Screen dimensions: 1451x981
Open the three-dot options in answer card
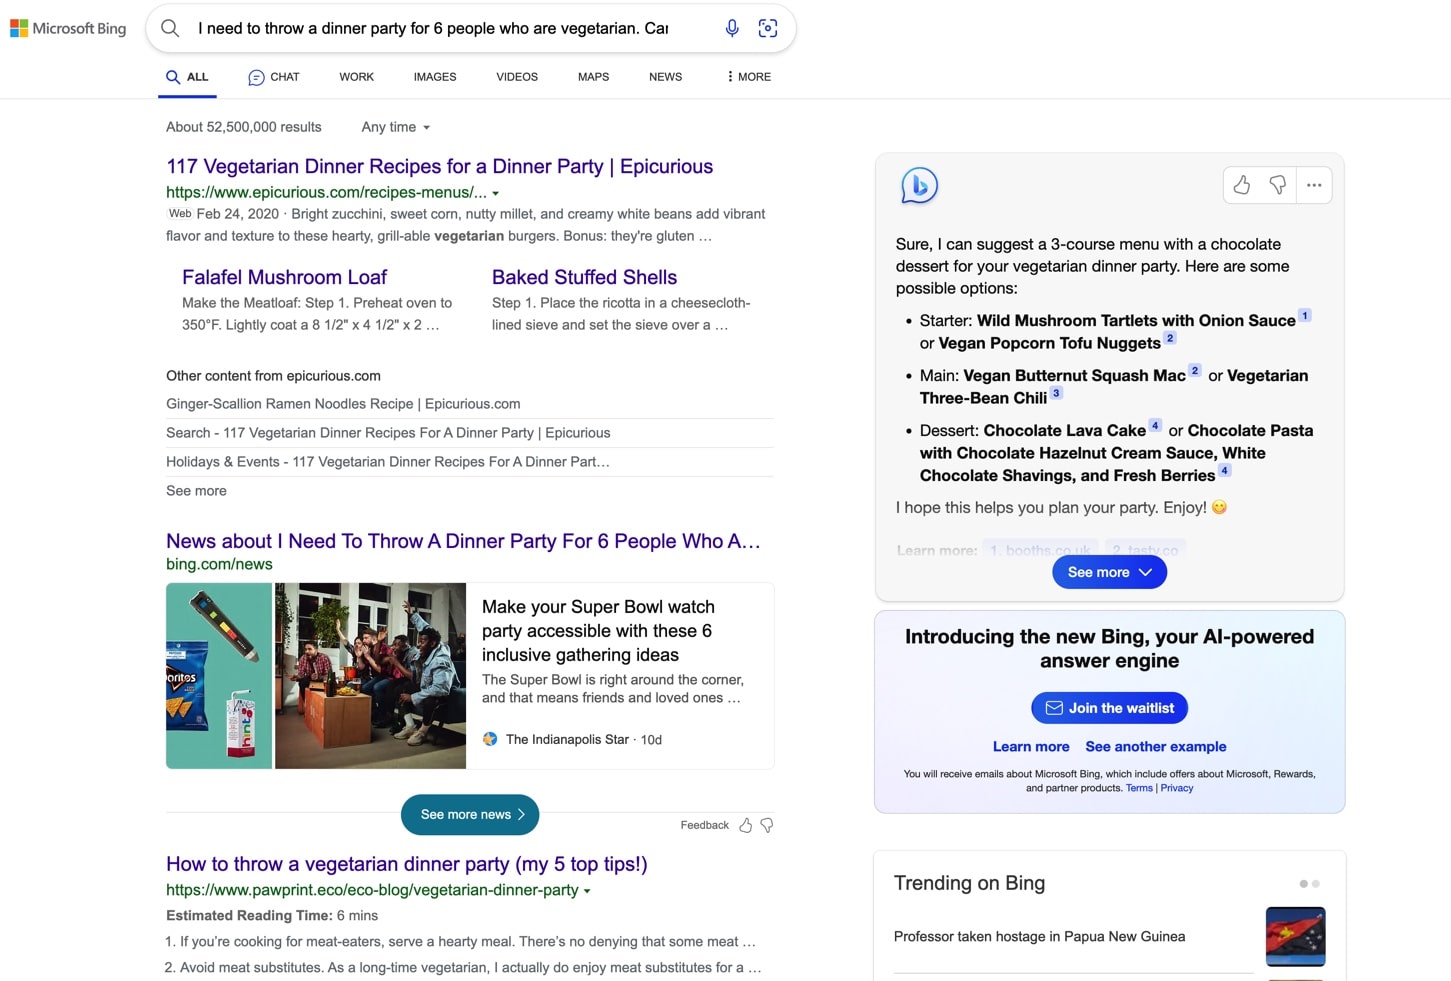[x=1314, y=185]
